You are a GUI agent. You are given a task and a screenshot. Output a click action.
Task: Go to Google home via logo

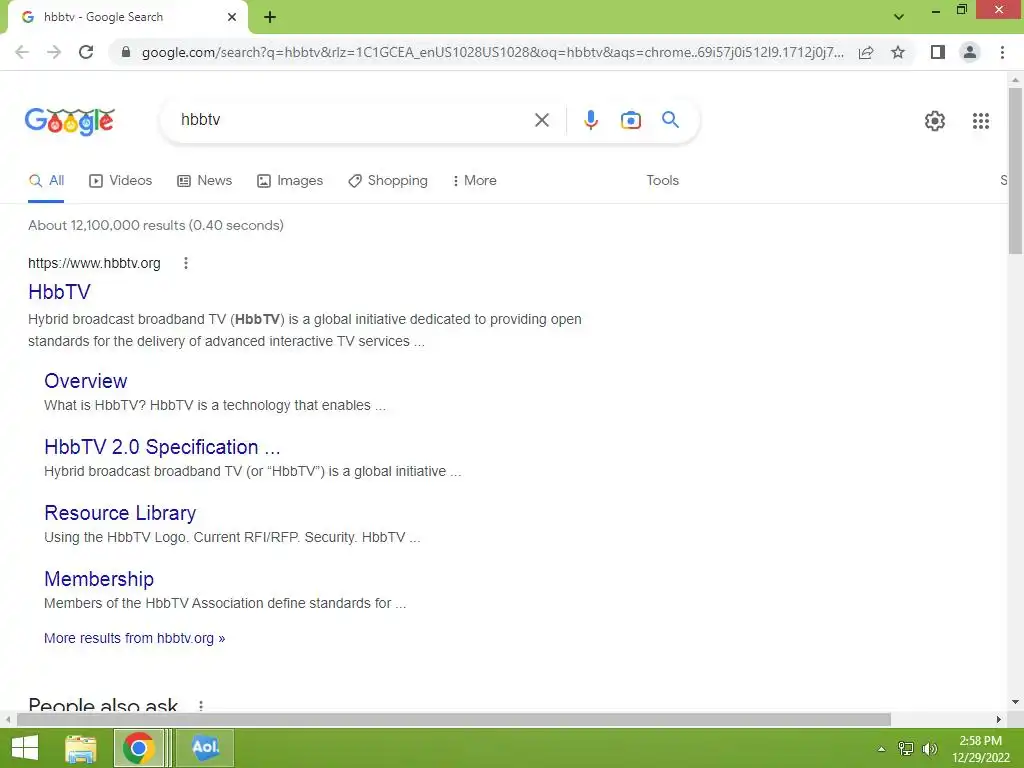tap(70, 121)
